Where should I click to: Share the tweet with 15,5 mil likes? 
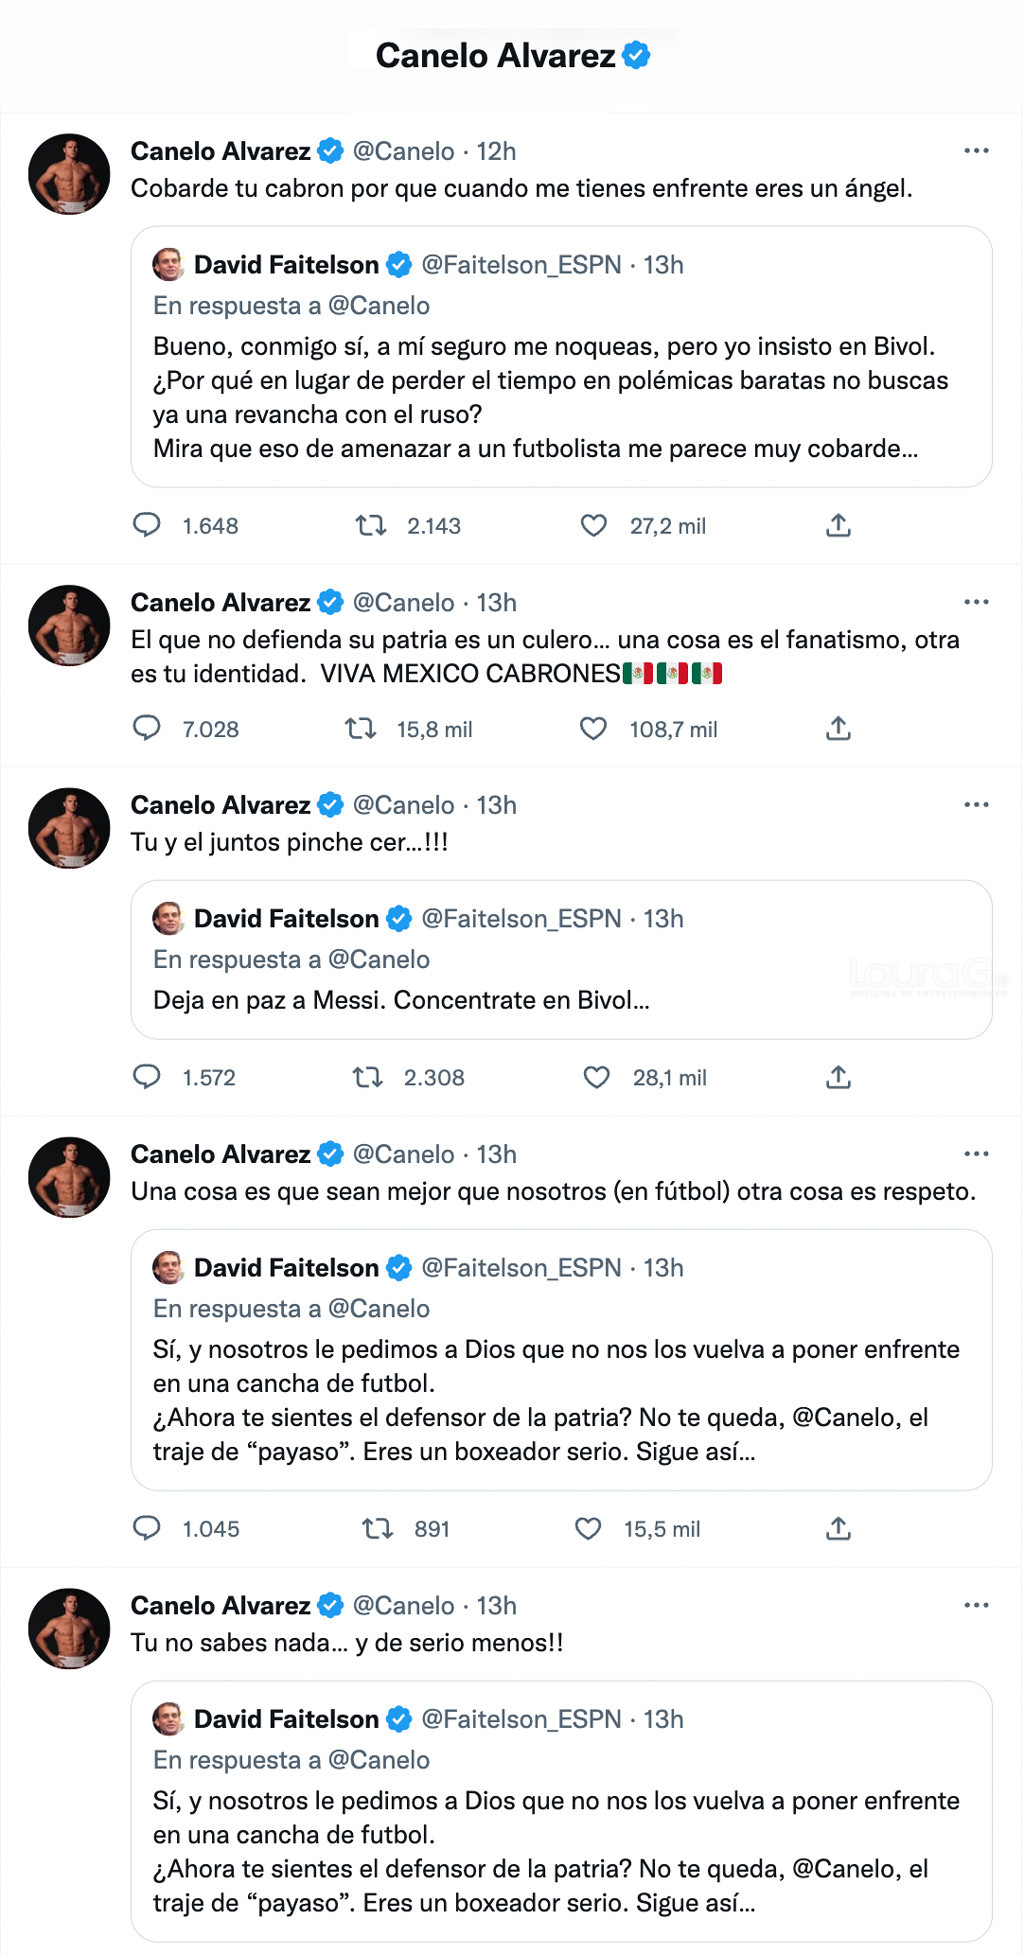(x=838, y=1528)
